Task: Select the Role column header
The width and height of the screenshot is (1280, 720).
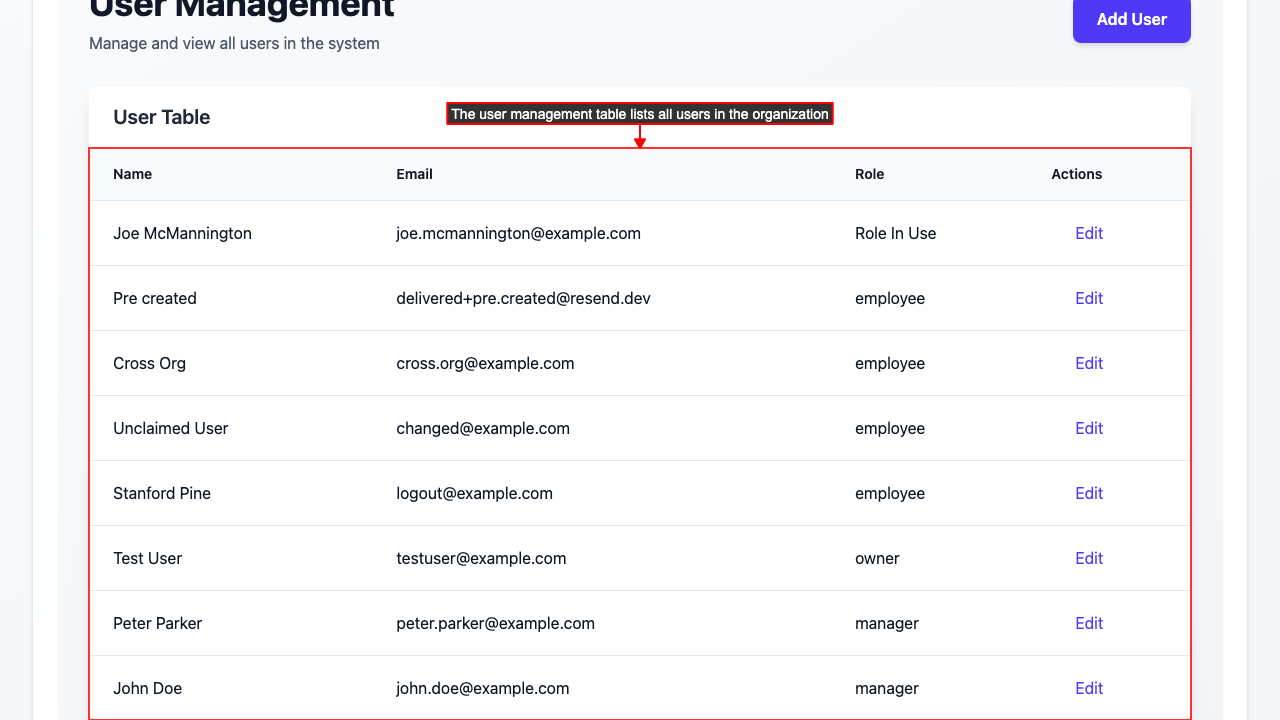Action: point(869,174)
